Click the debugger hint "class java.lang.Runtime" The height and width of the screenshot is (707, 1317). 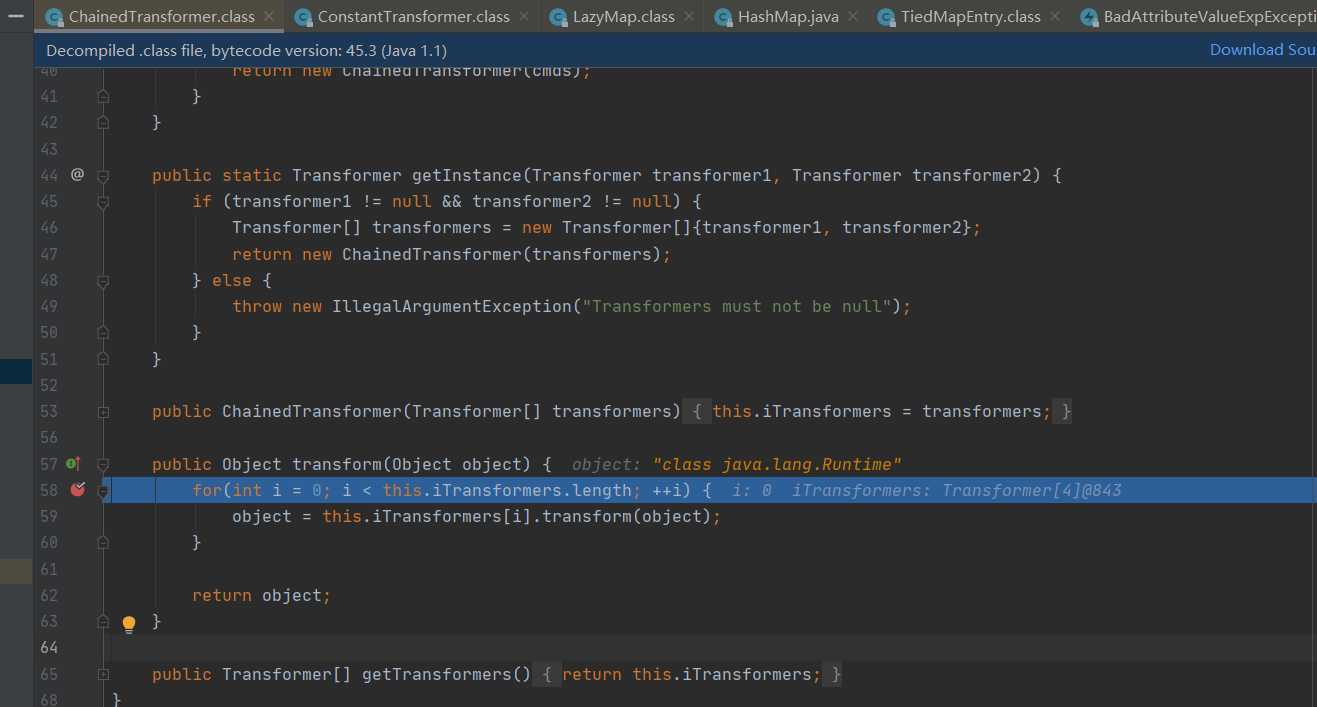(778, 464)
